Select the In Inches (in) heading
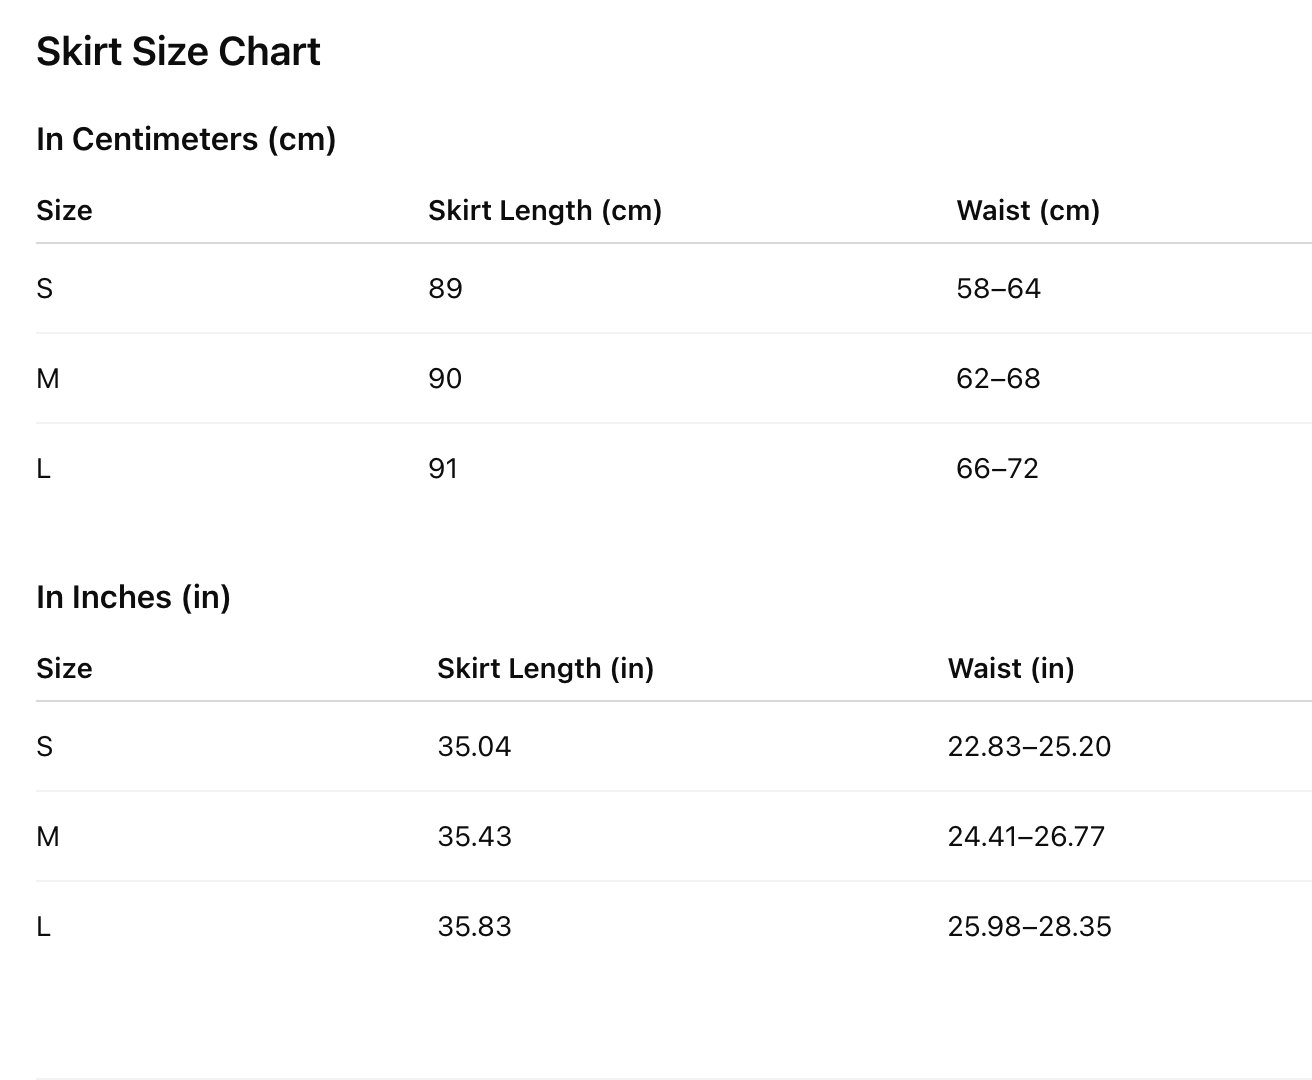The width and height of the screenshot is (1312, 1080). [x=133, y=597]
